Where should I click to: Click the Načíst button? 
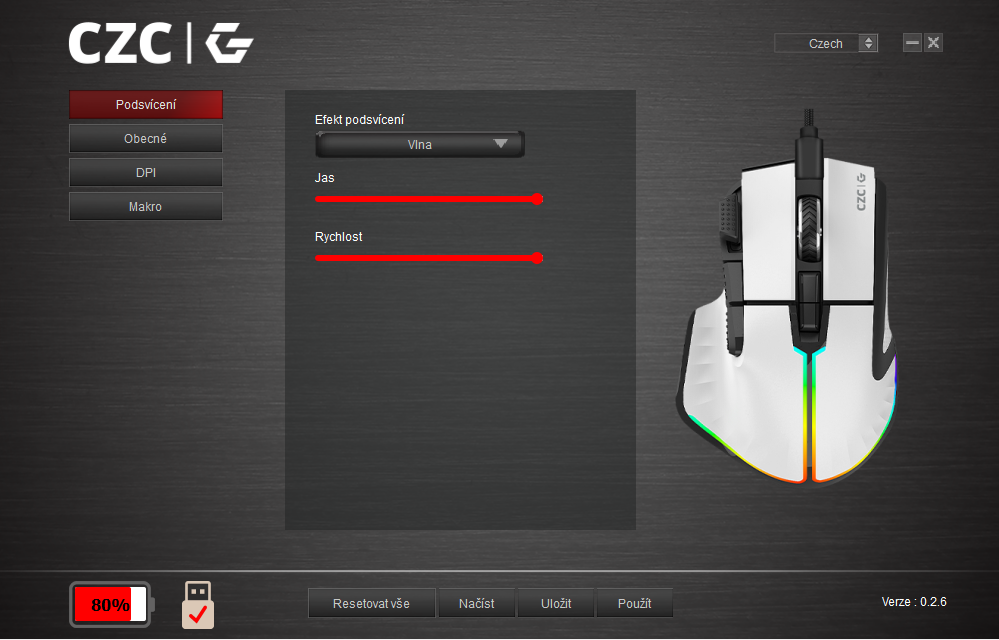(x=477, y=603)
